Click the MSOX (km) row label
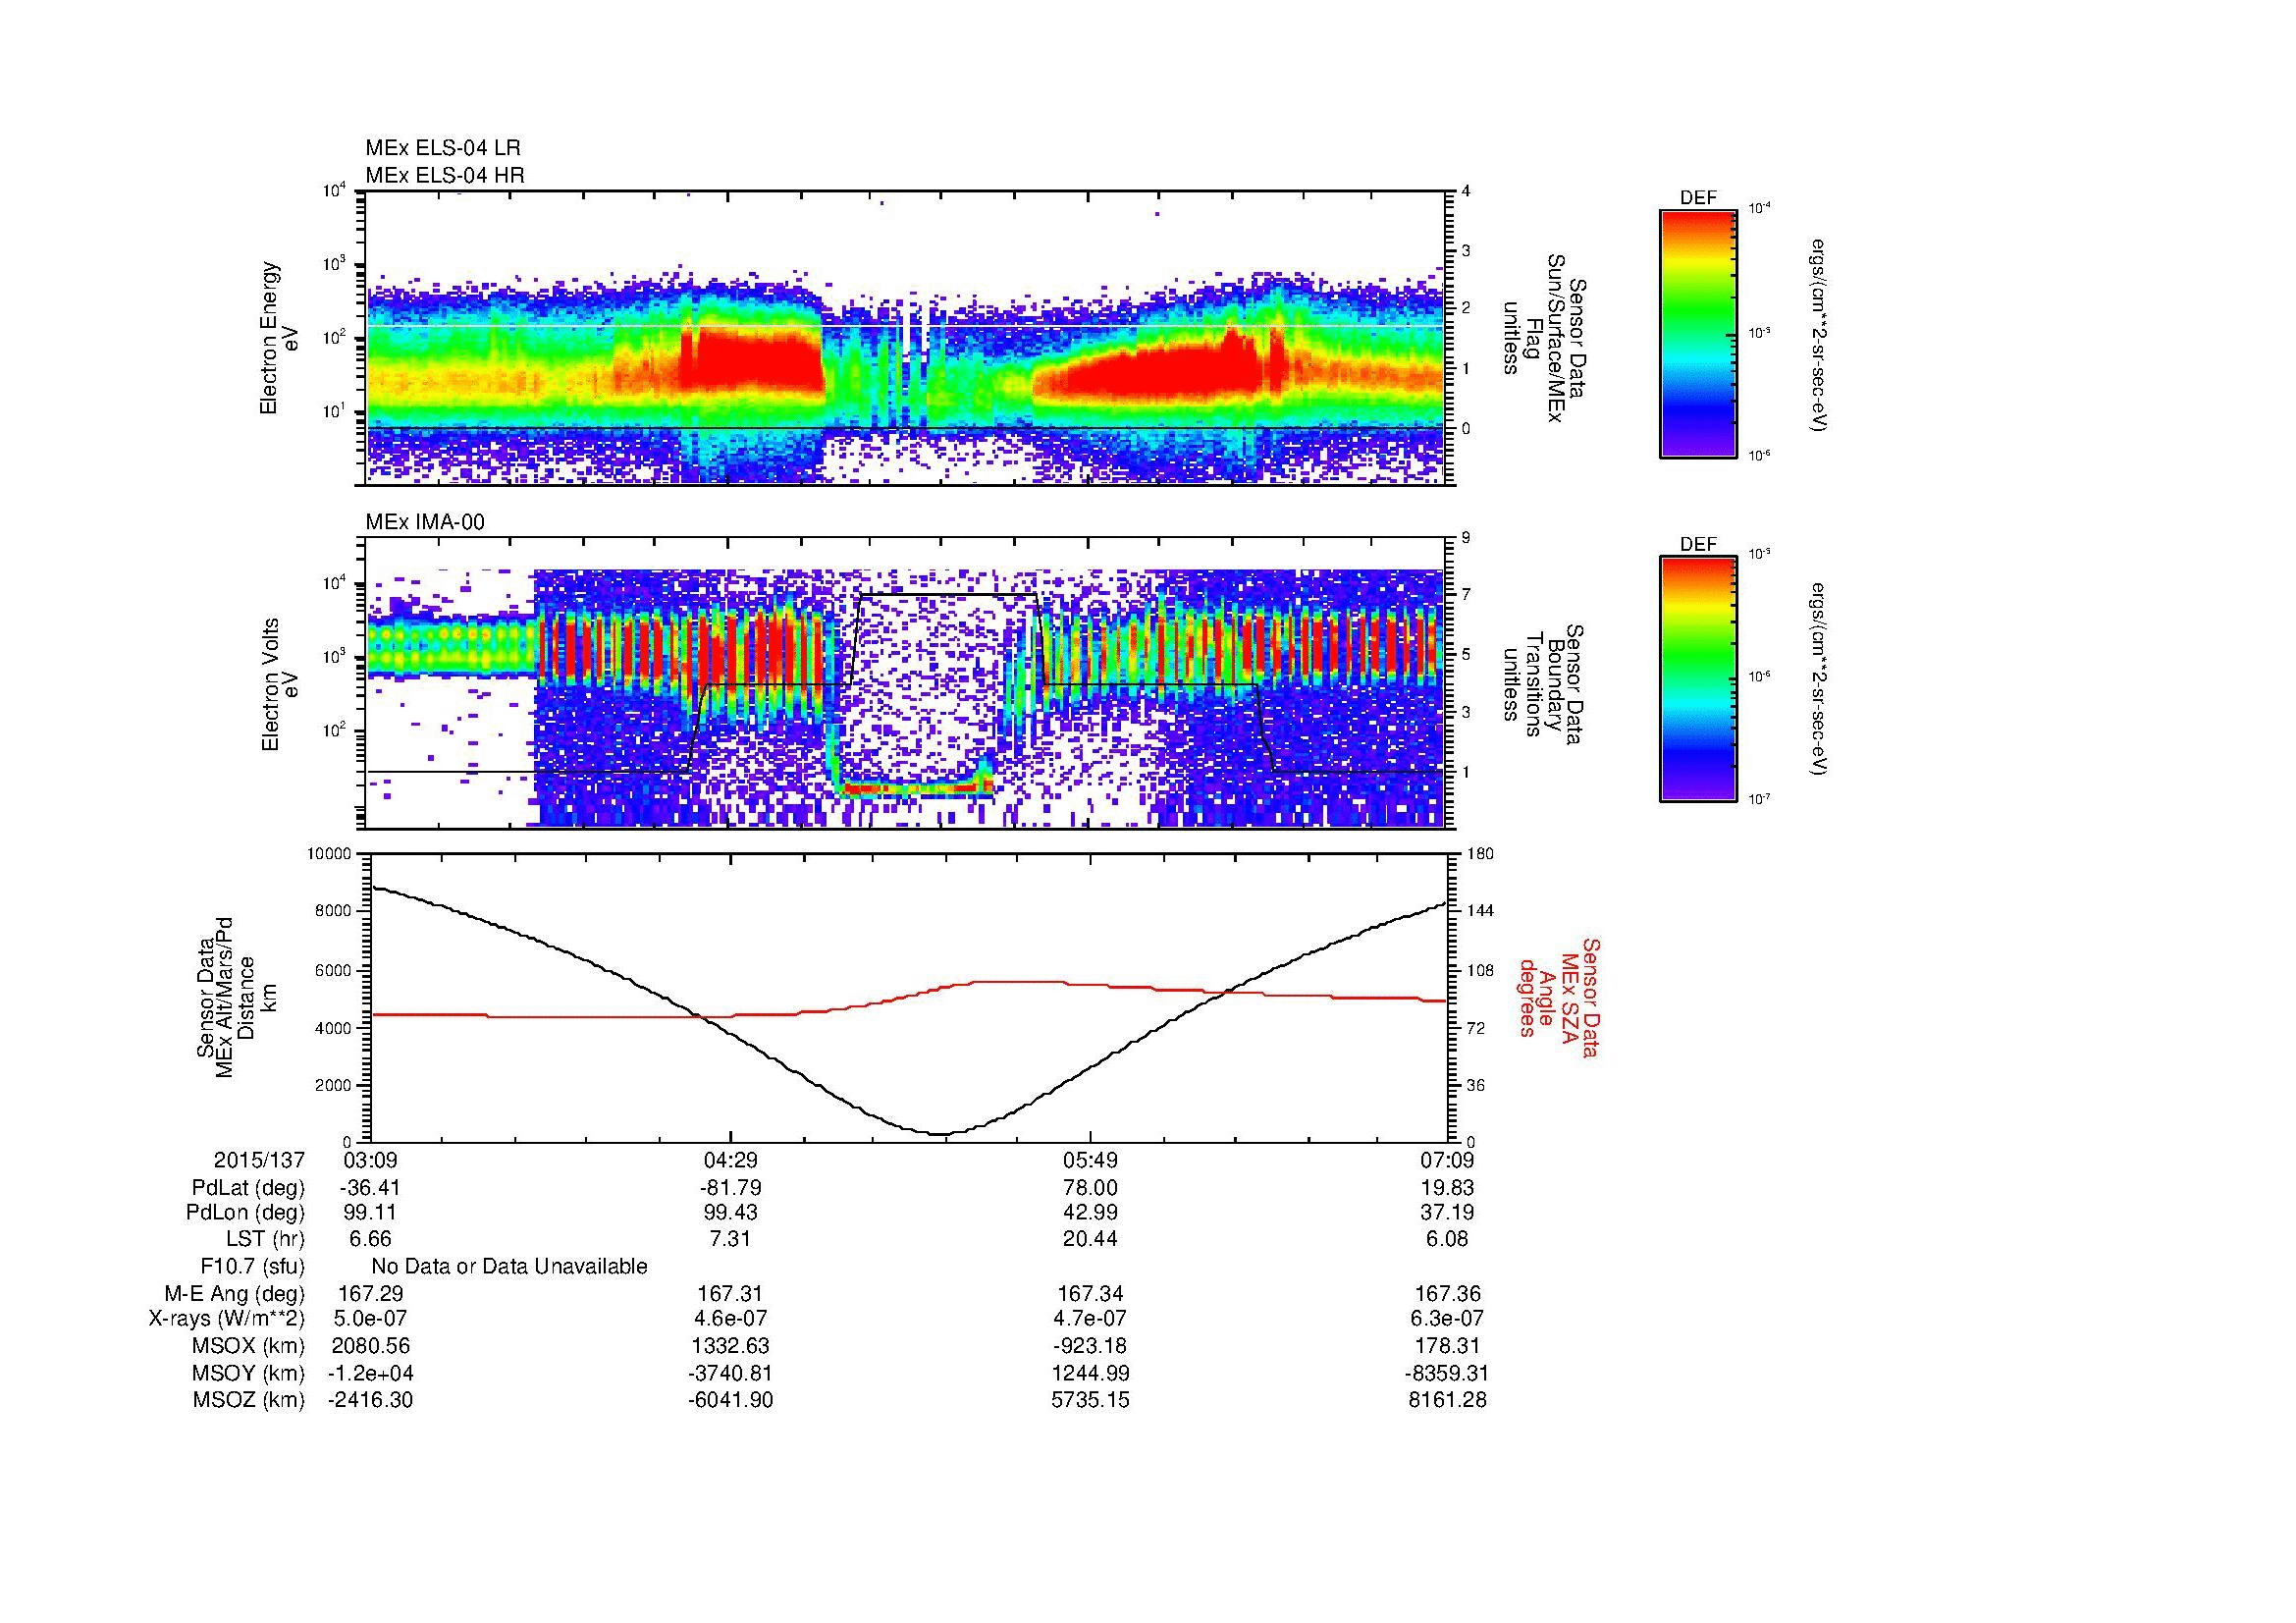The width and height of the screenshot is (2296, 1623). coord(248,1347)
